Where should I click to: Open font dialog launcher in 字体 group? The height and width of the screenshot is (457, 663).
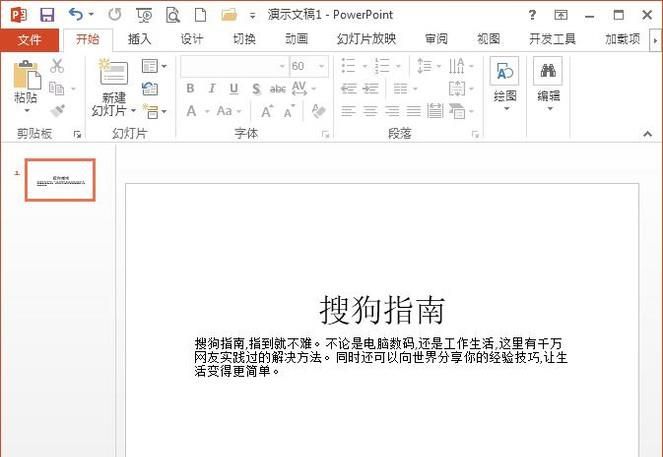tap(325, 134)
